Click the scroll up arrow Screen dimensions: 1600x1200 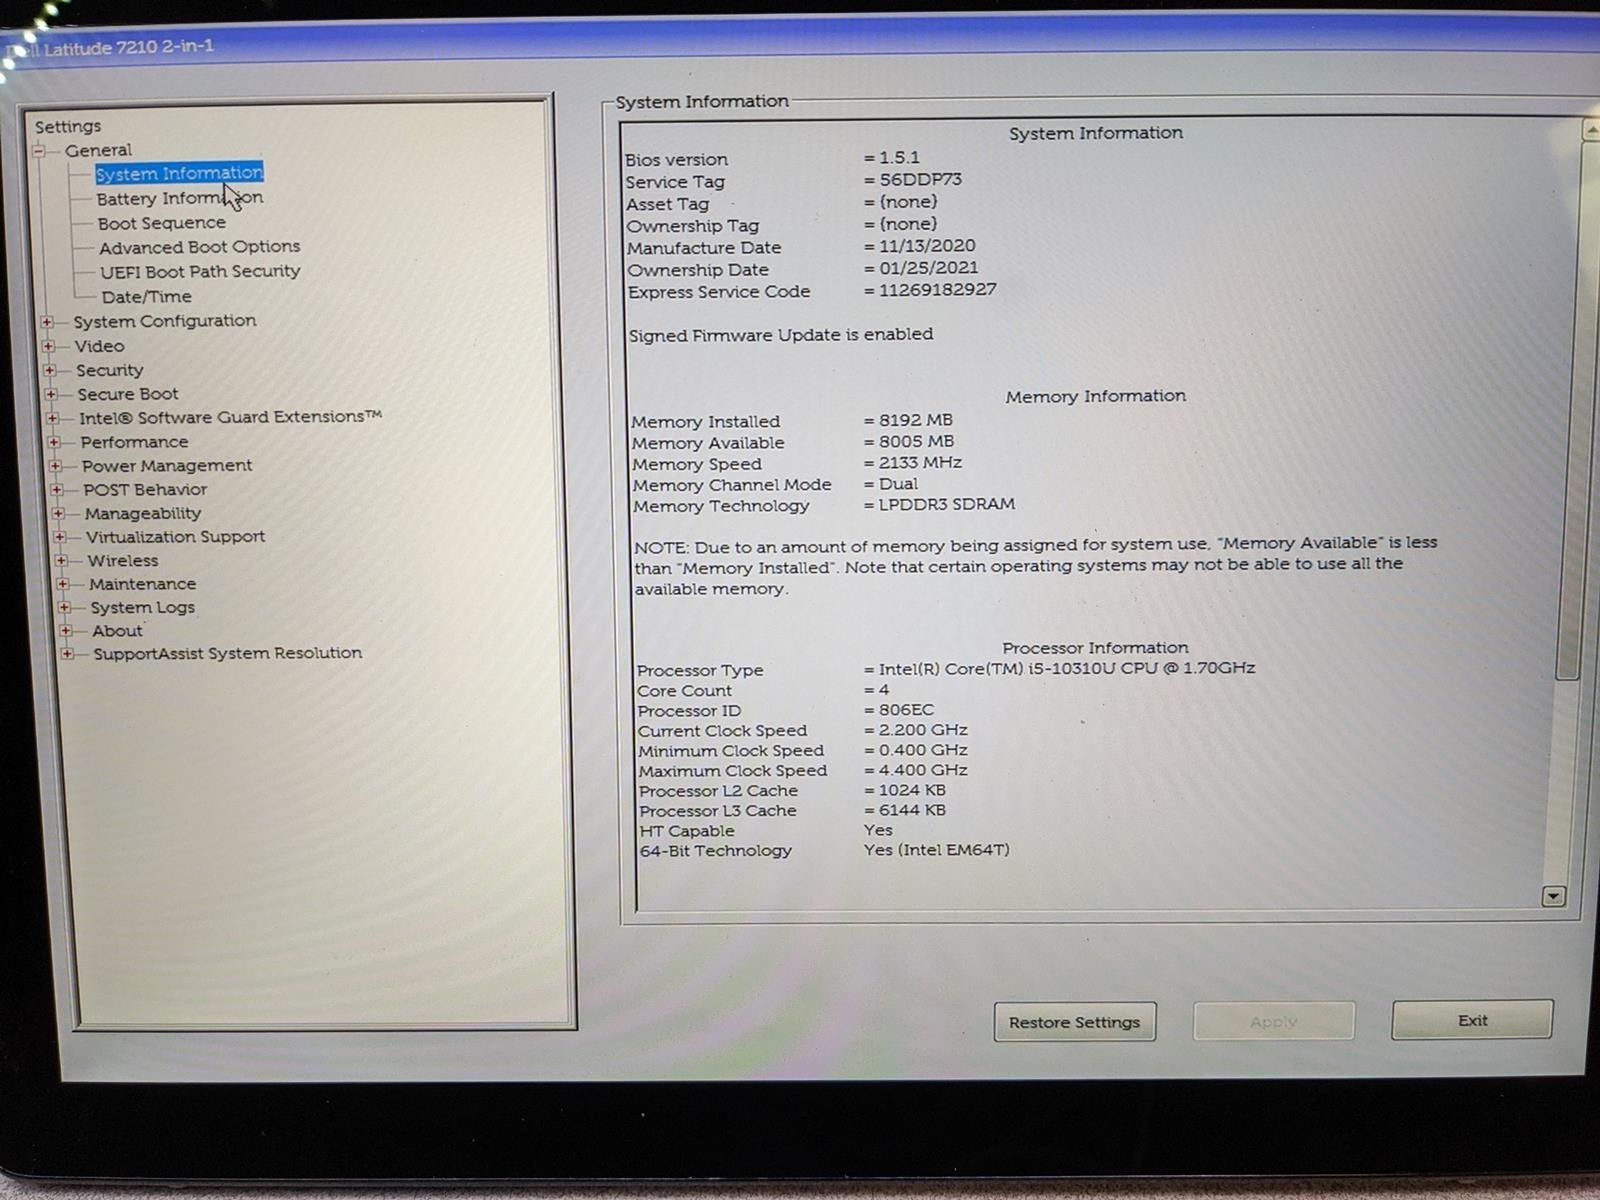pyautogui.click(x=1590, y=129)
